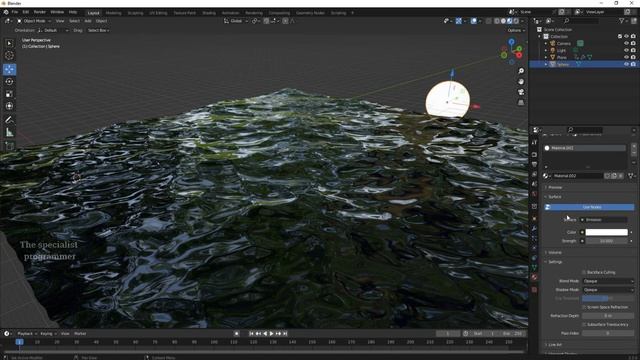The height and width of the screenshot is (360, 640).
Task: Open the Modifiers wrench properties tab
Action: point(534,229)
